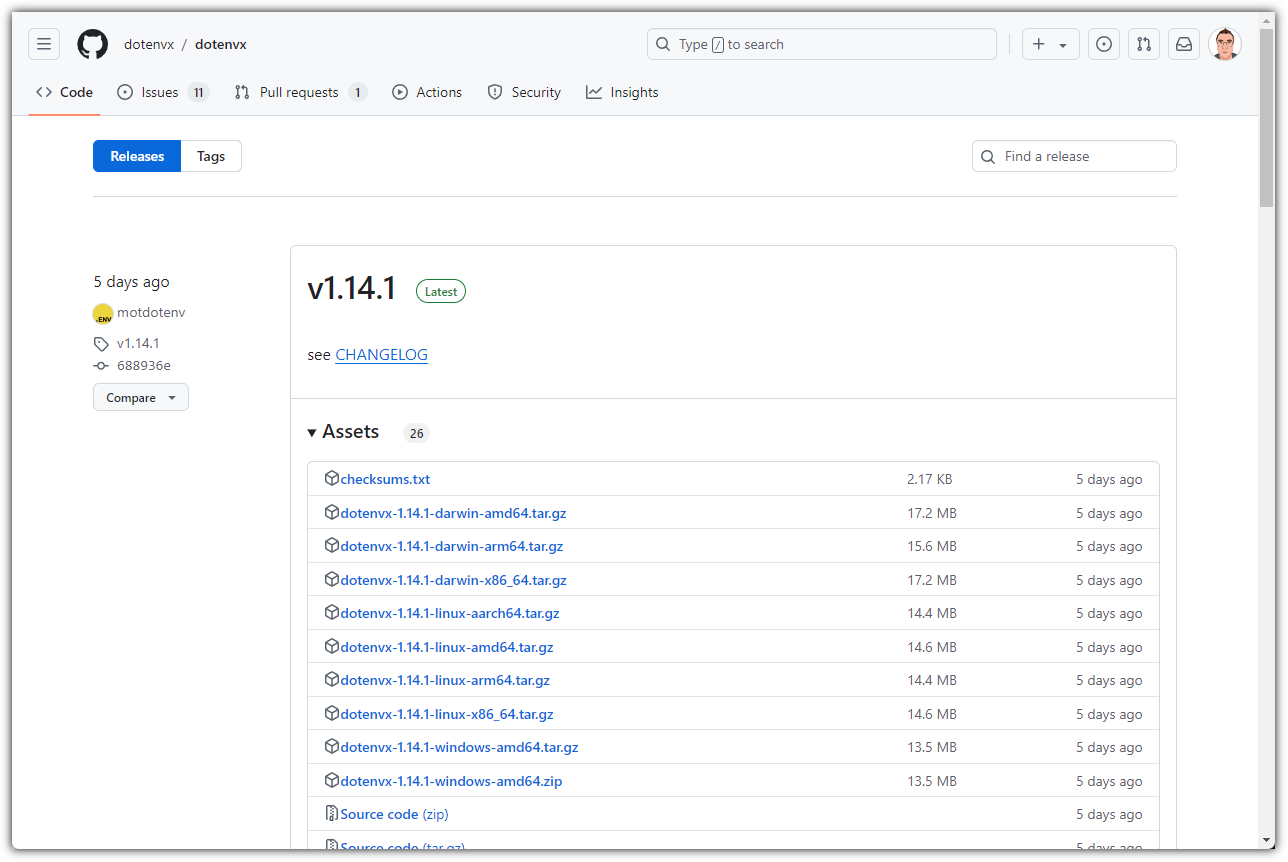Screen dimensions: 1288x862
Task: Download Source code (zip)
Action: 394,814
